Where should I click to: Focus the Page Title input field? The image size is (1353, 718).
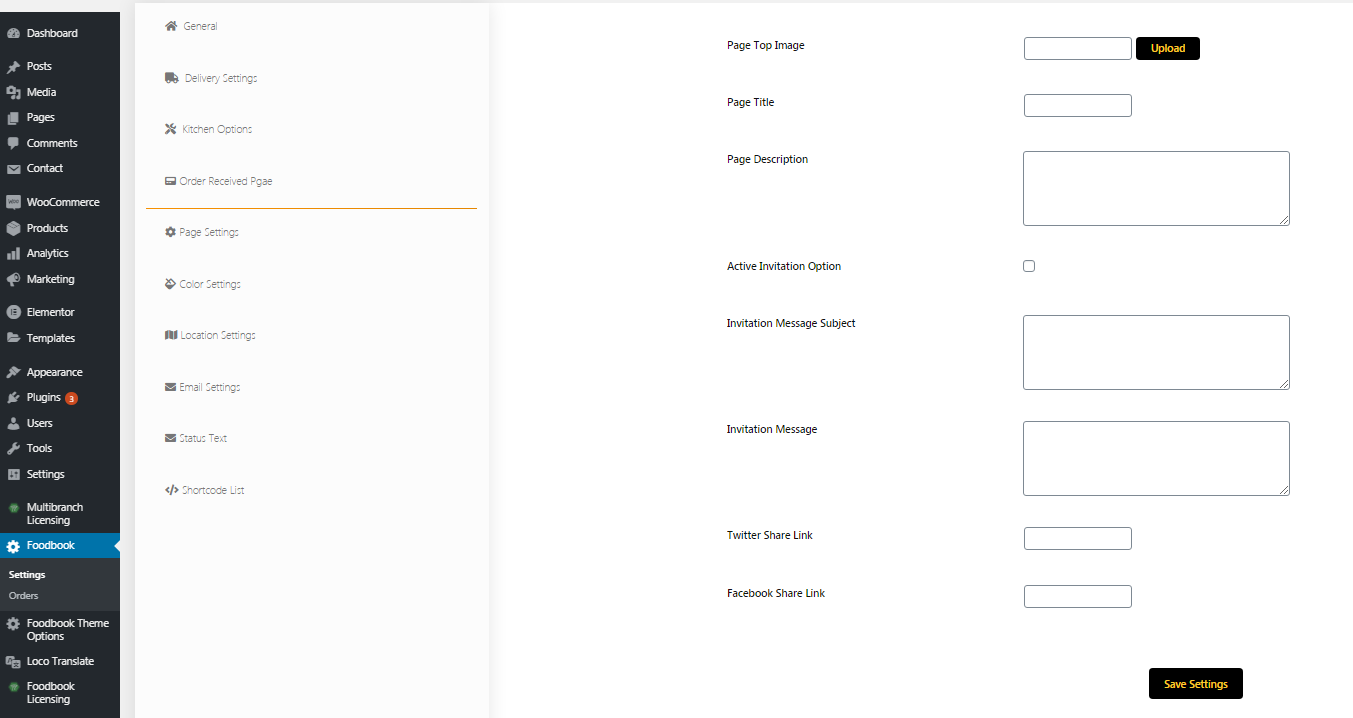point(1077,105)
